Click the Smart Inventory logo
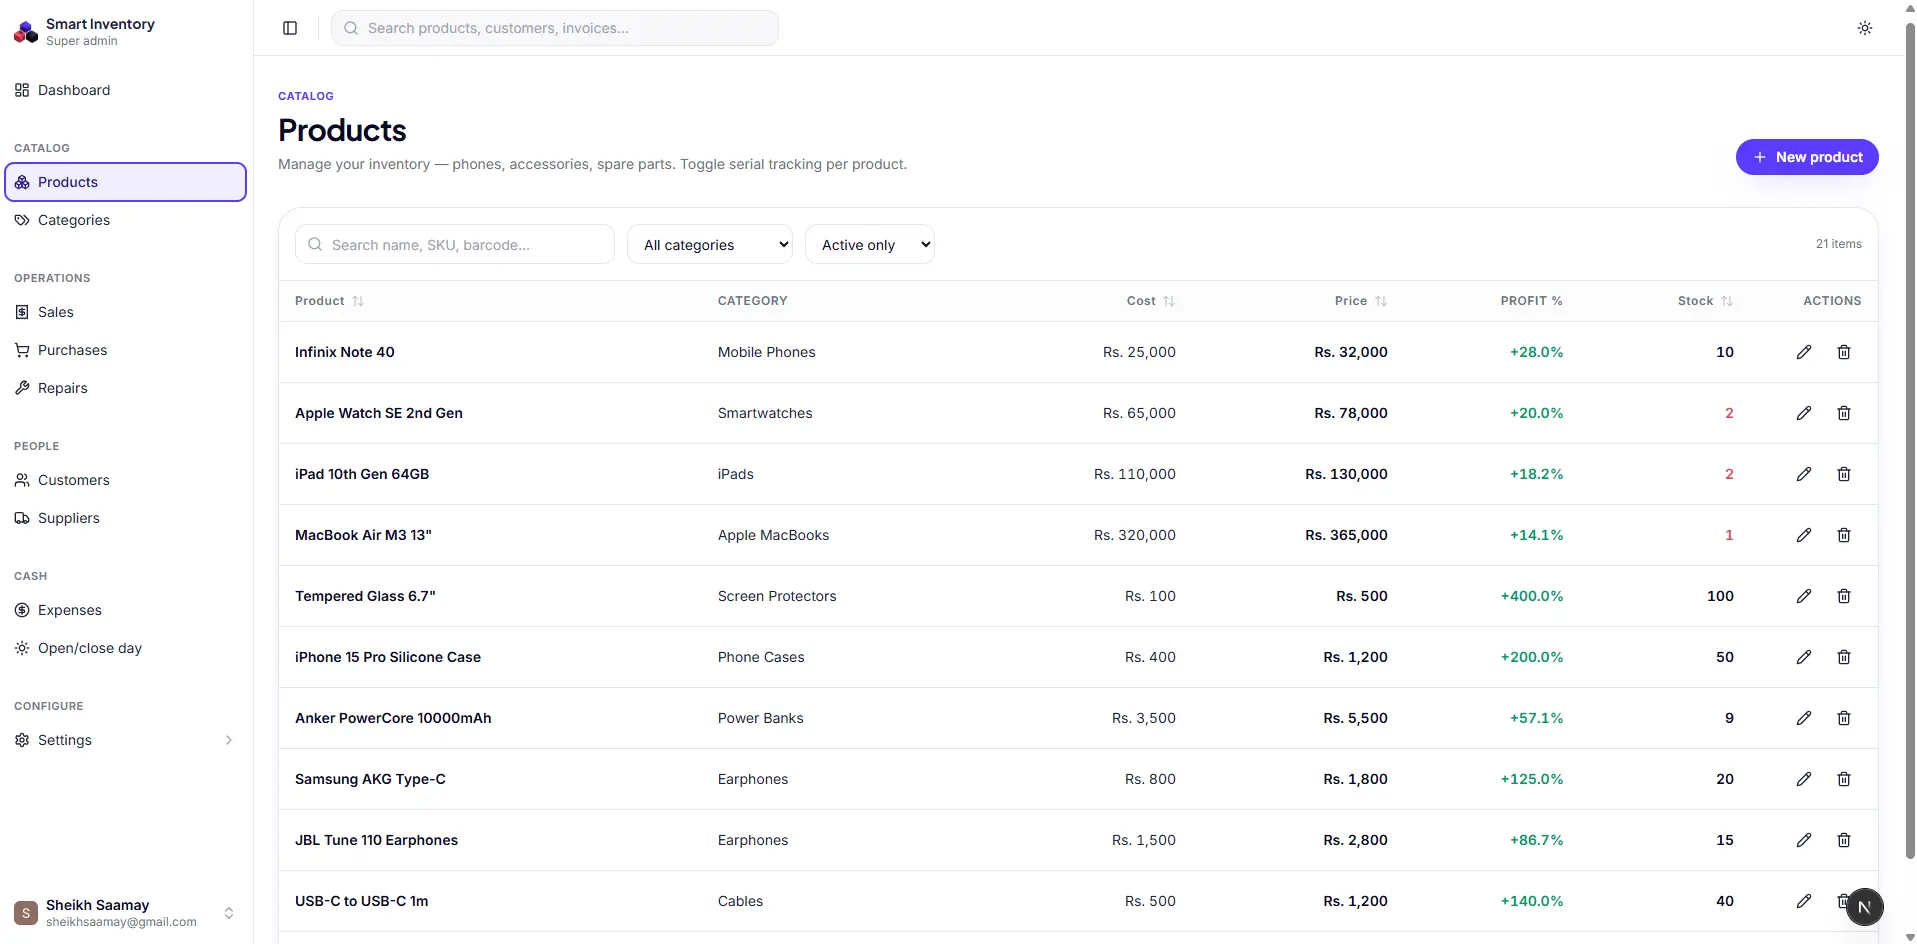Viewport: 1917px width, 944px height. point(26,32)
